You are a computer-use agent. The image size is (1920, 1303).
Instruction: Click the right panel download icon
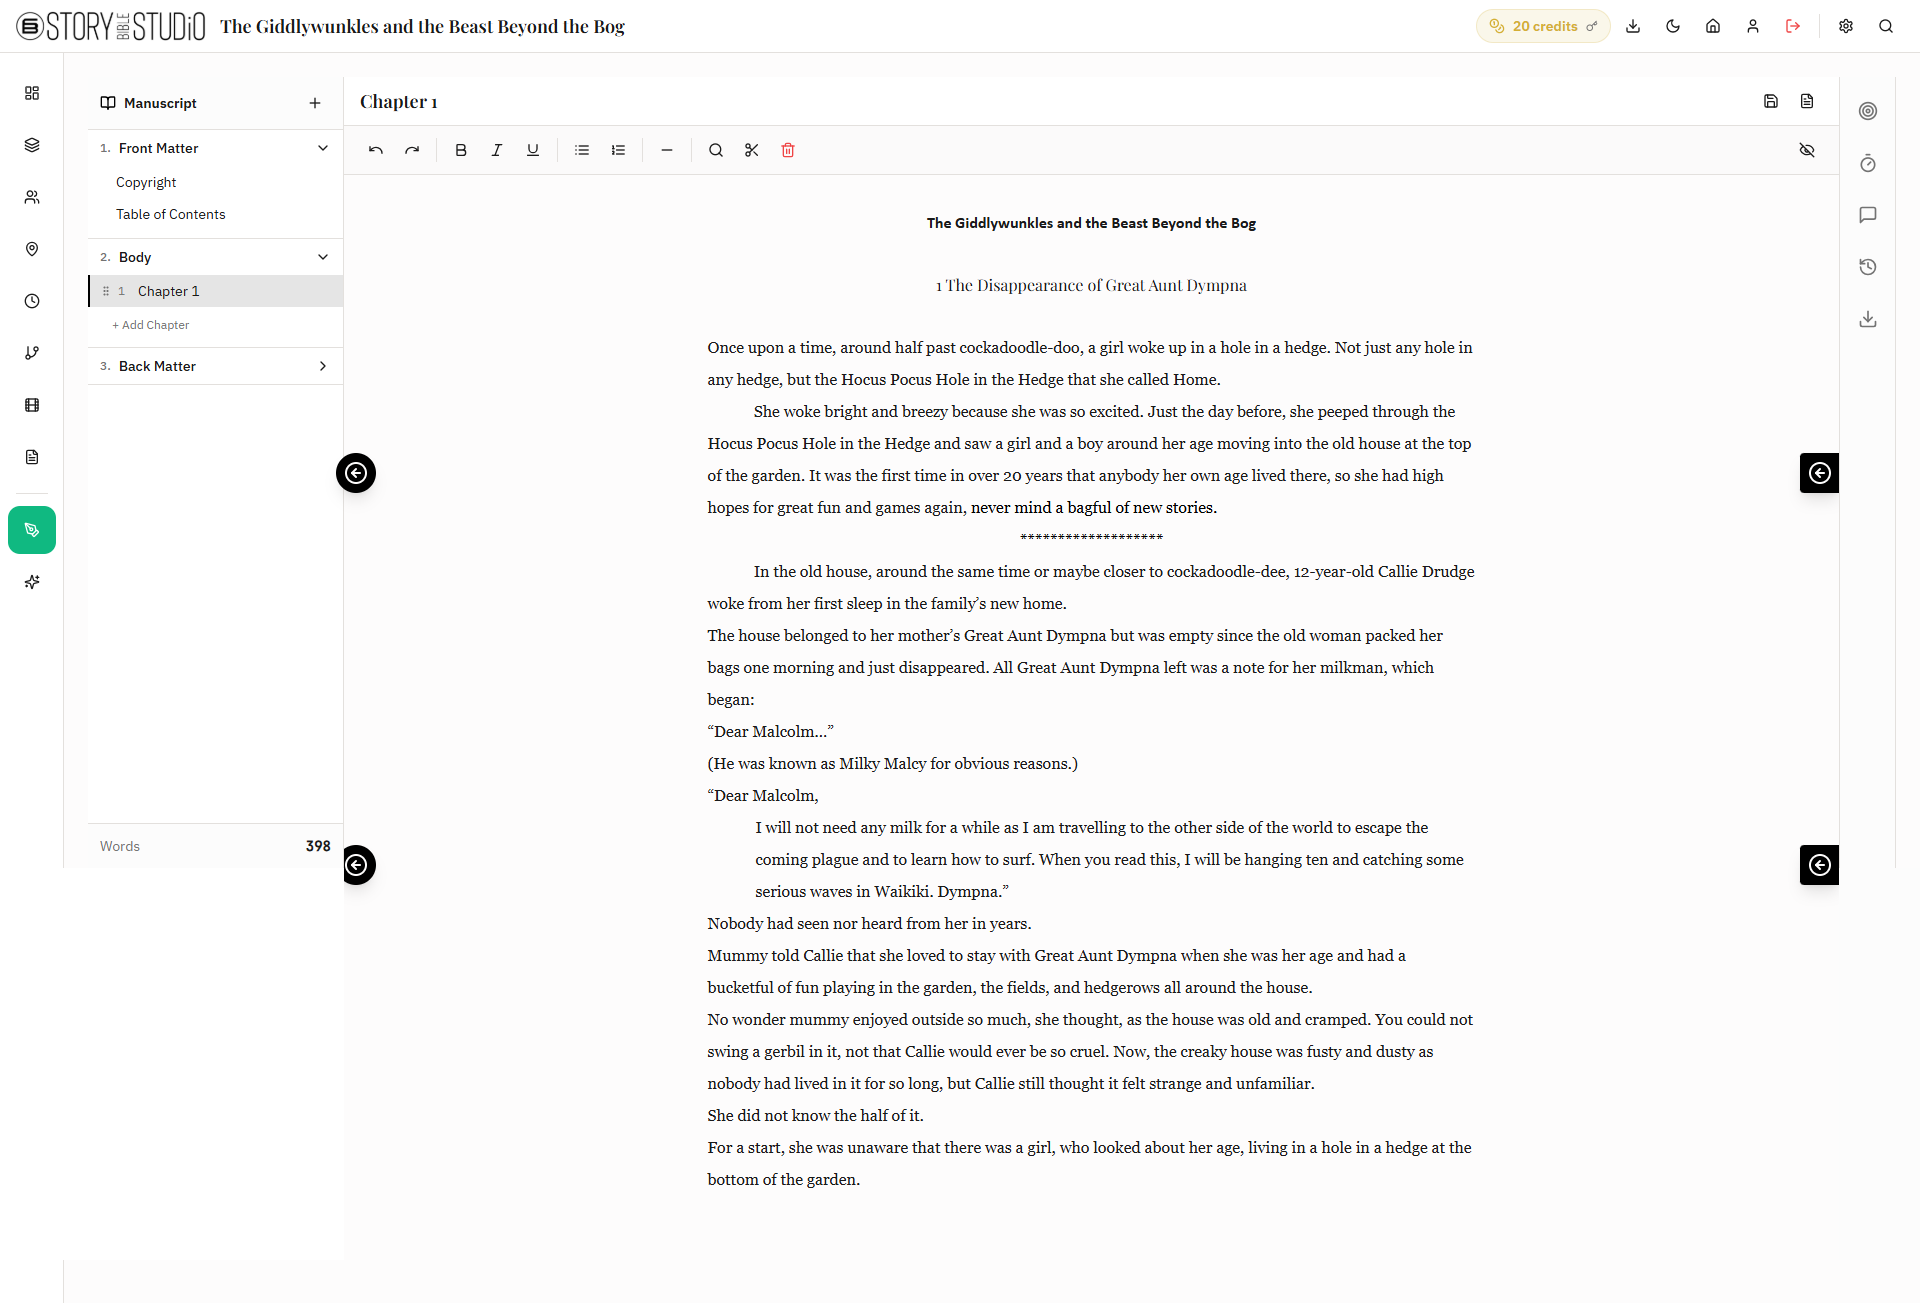coord(1868,319)
